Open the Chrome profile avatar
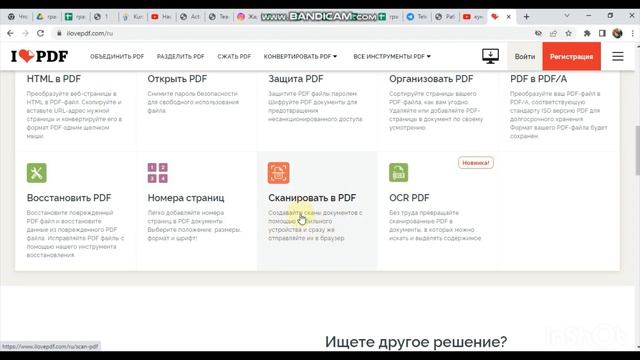640x360 pixels. click(617, 33)
